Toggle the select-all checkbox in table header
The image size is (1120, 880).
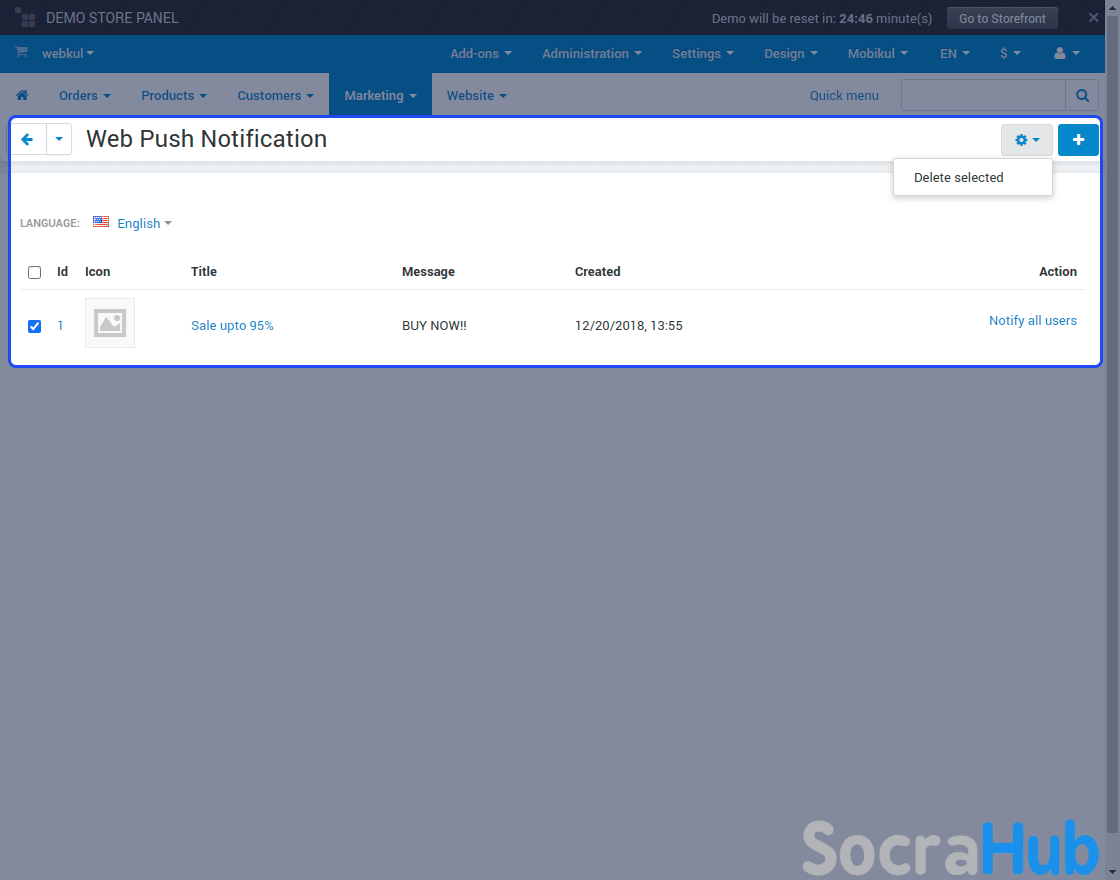[35, 272]
